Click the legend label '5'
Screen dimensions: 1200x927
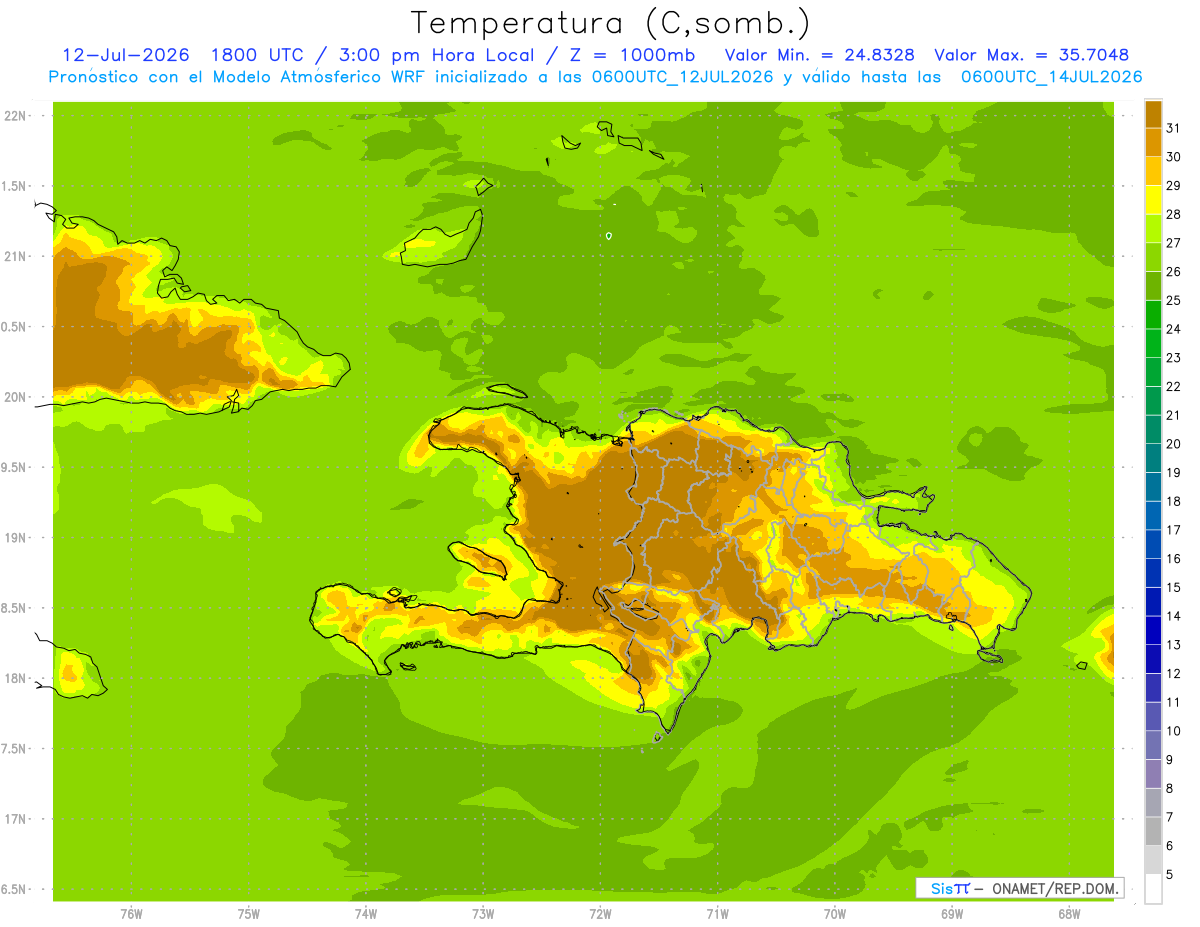[1169, 874]
